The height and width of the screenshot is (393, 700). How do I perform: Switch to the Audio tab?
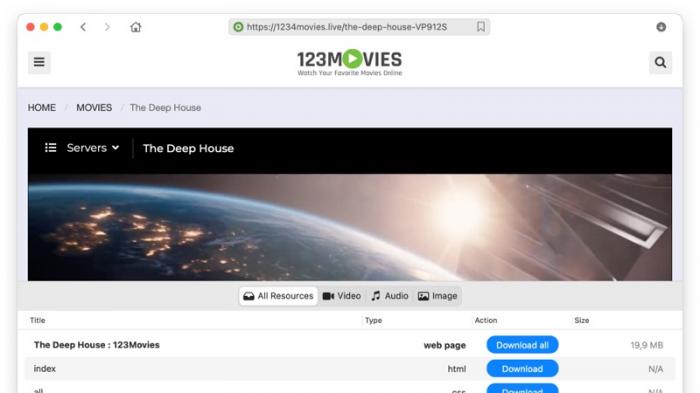tap(390, 296)
